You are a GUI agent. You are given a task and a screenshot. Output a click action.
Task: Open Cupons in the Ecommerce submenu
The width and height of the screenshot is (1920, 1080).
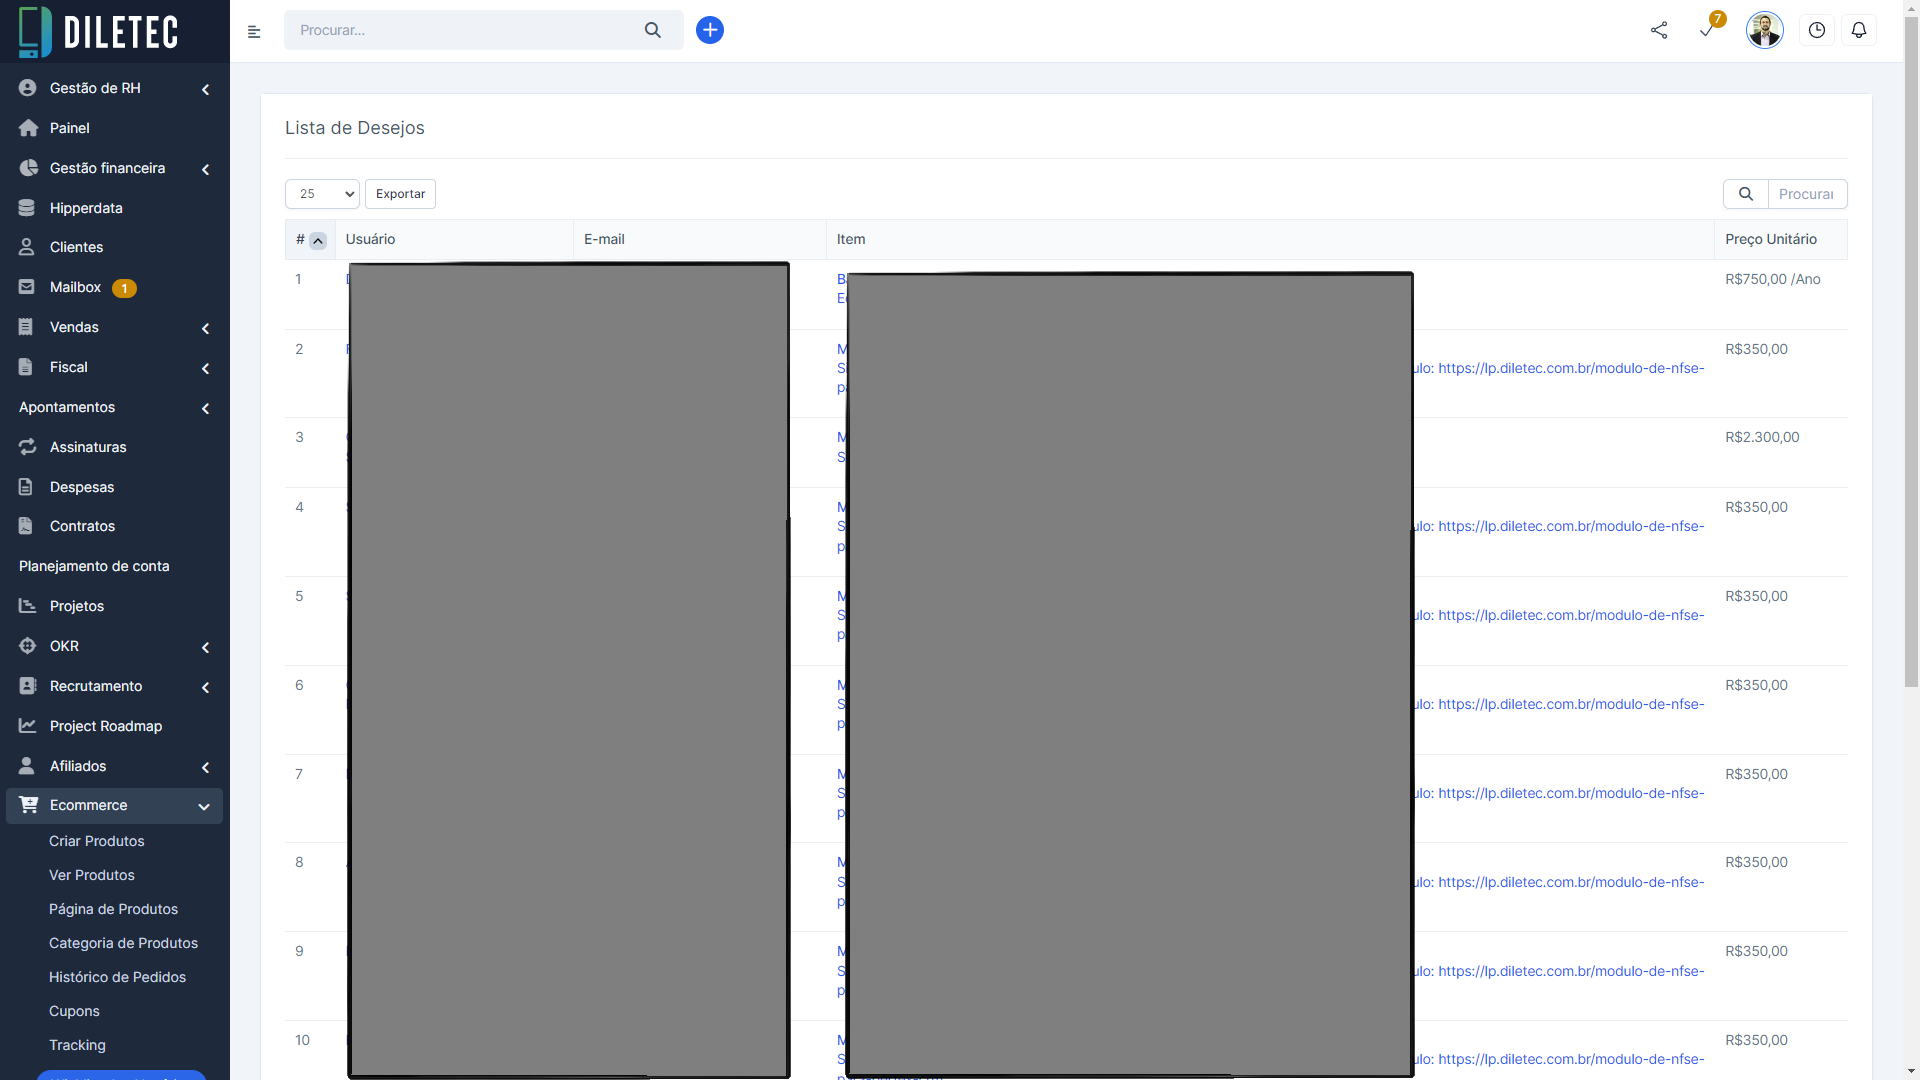click(74, 1011)
